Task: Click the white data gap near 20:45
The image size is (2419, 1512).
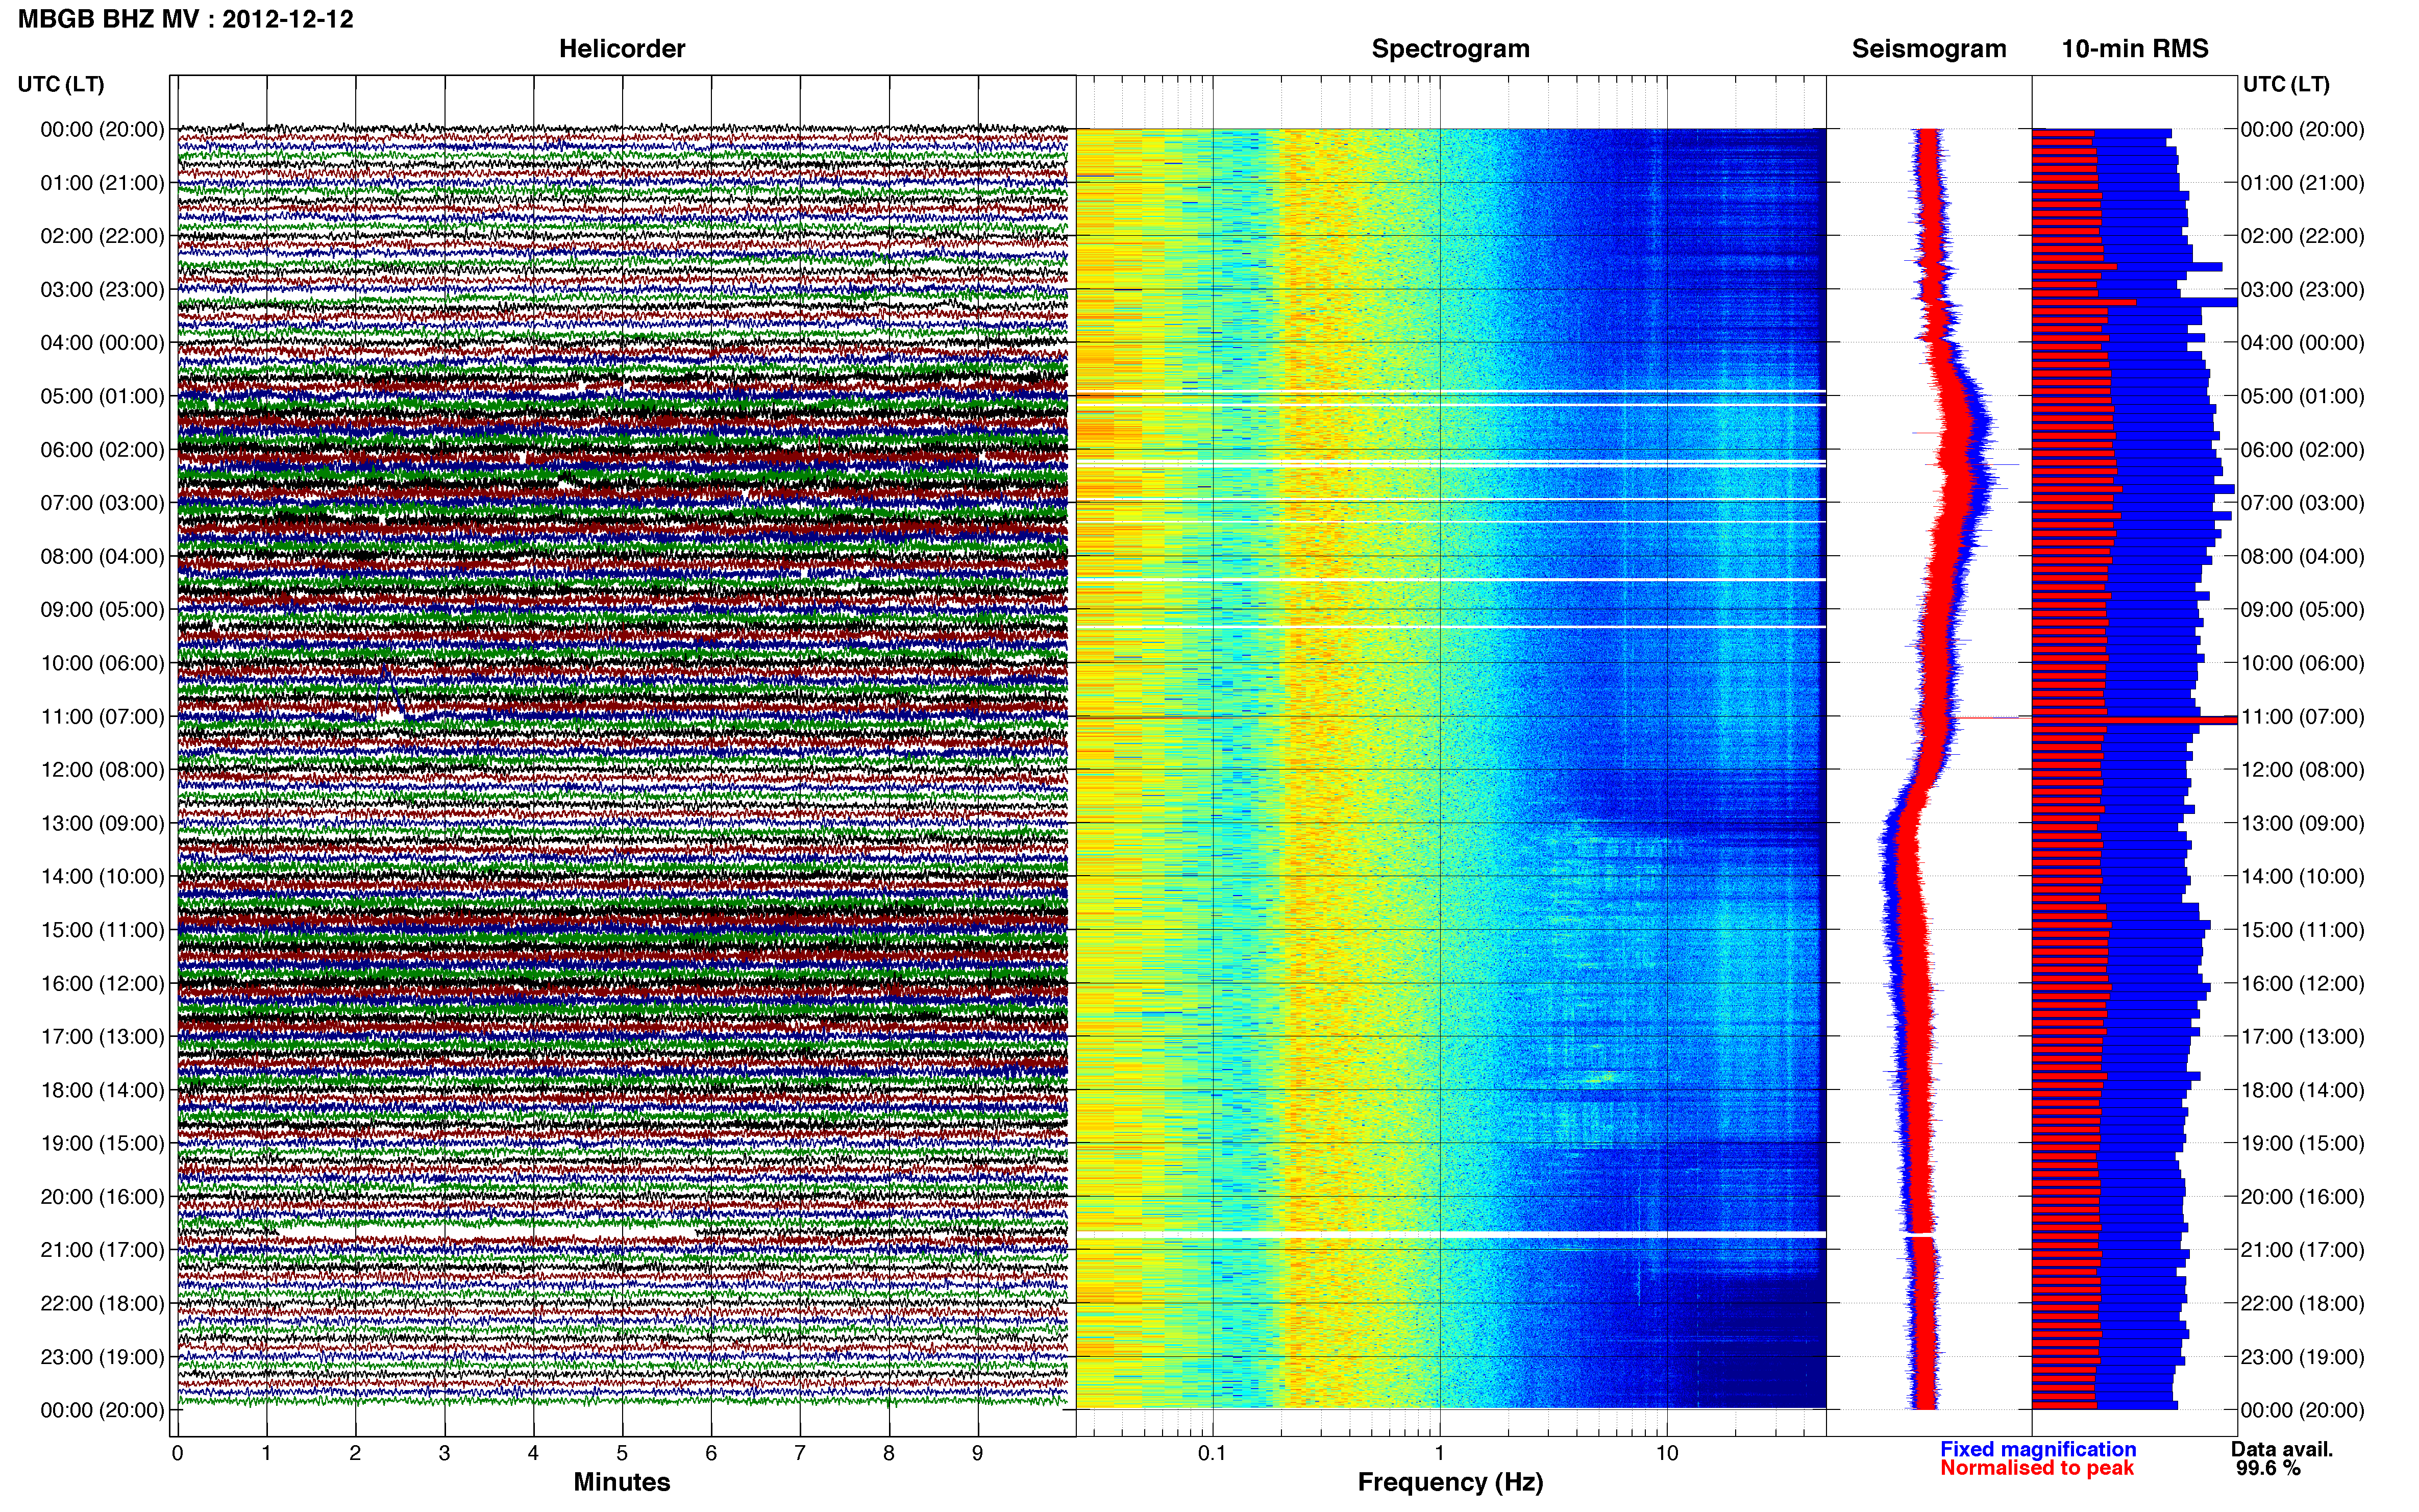Action: (1451, 1235)
